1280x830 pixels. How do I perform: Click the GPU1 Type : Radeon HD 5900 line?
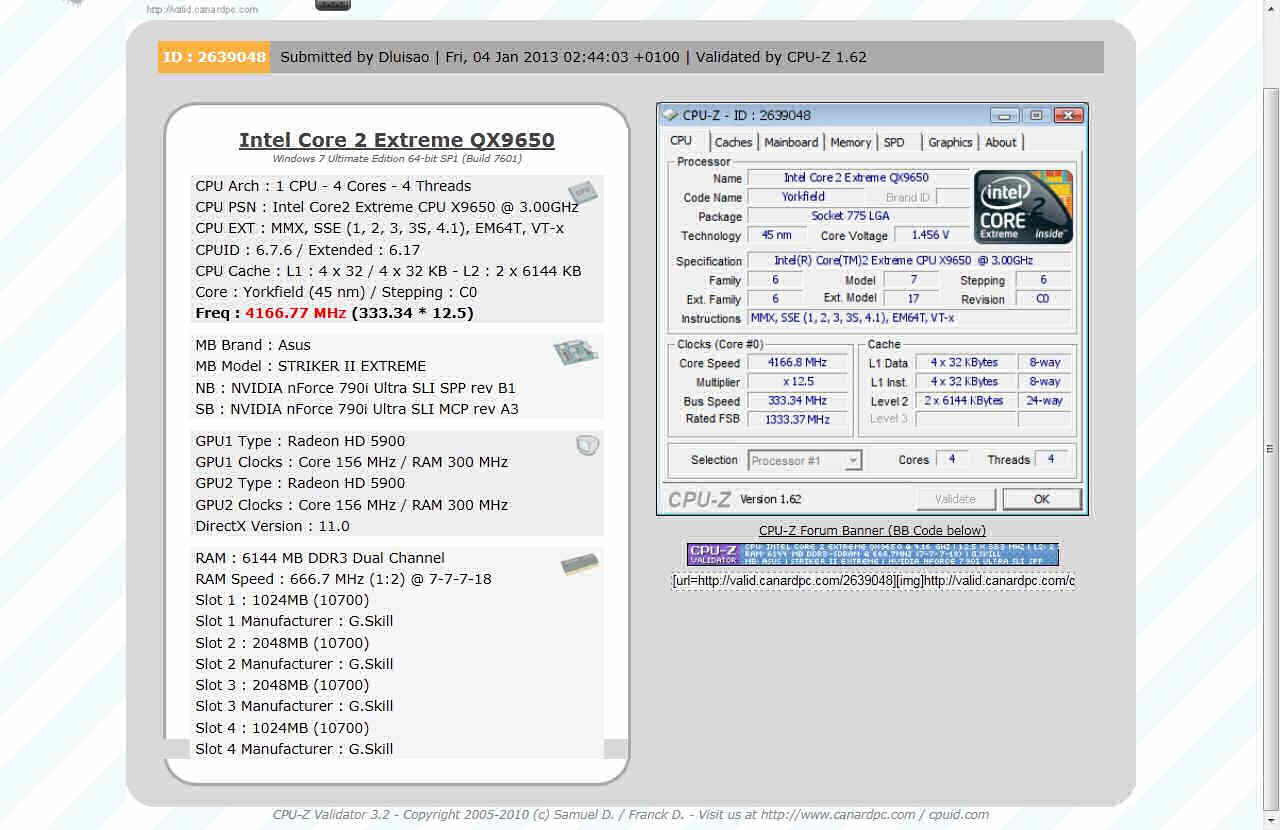tap(300, 441)
